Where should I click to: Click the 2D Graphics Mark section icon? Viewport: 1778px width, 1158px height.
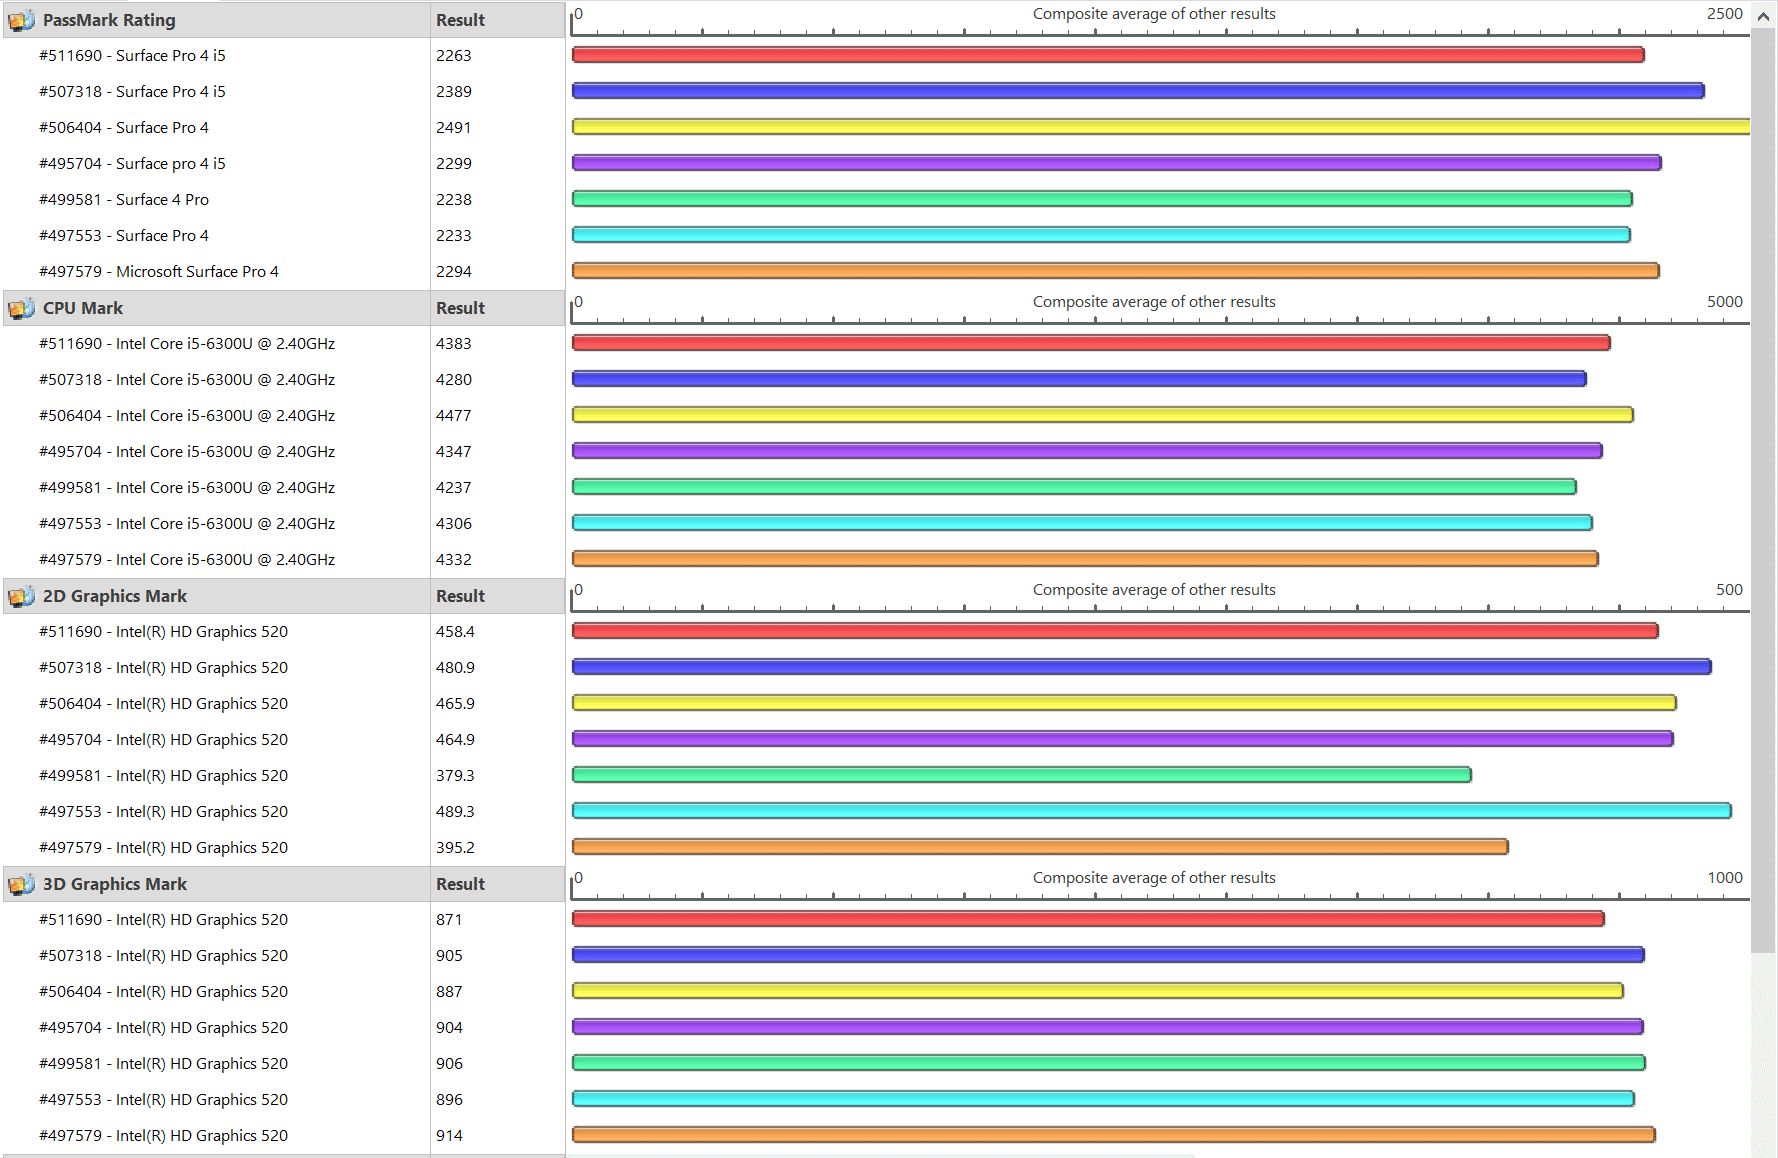(21, 596)
